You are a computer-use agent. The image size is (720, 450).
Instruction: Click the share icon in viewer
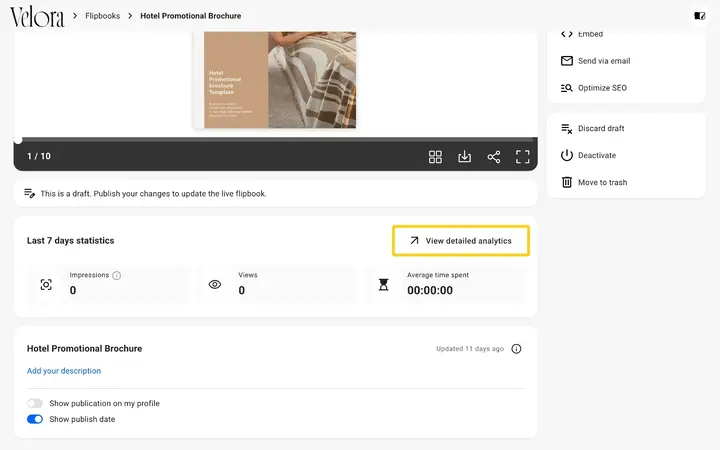tap(494, 157)
